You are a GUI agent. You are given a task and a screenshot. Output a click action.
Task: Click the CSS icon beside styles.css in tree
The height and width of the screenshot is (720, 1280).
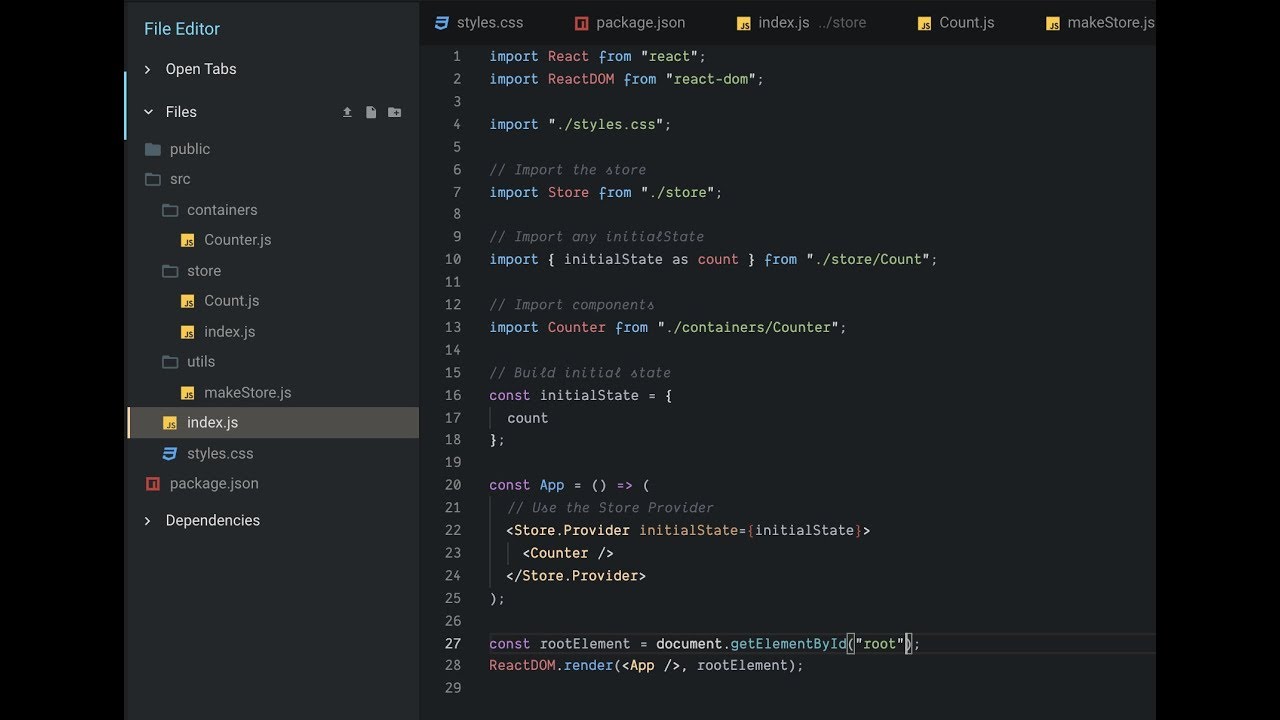(170, 453)
